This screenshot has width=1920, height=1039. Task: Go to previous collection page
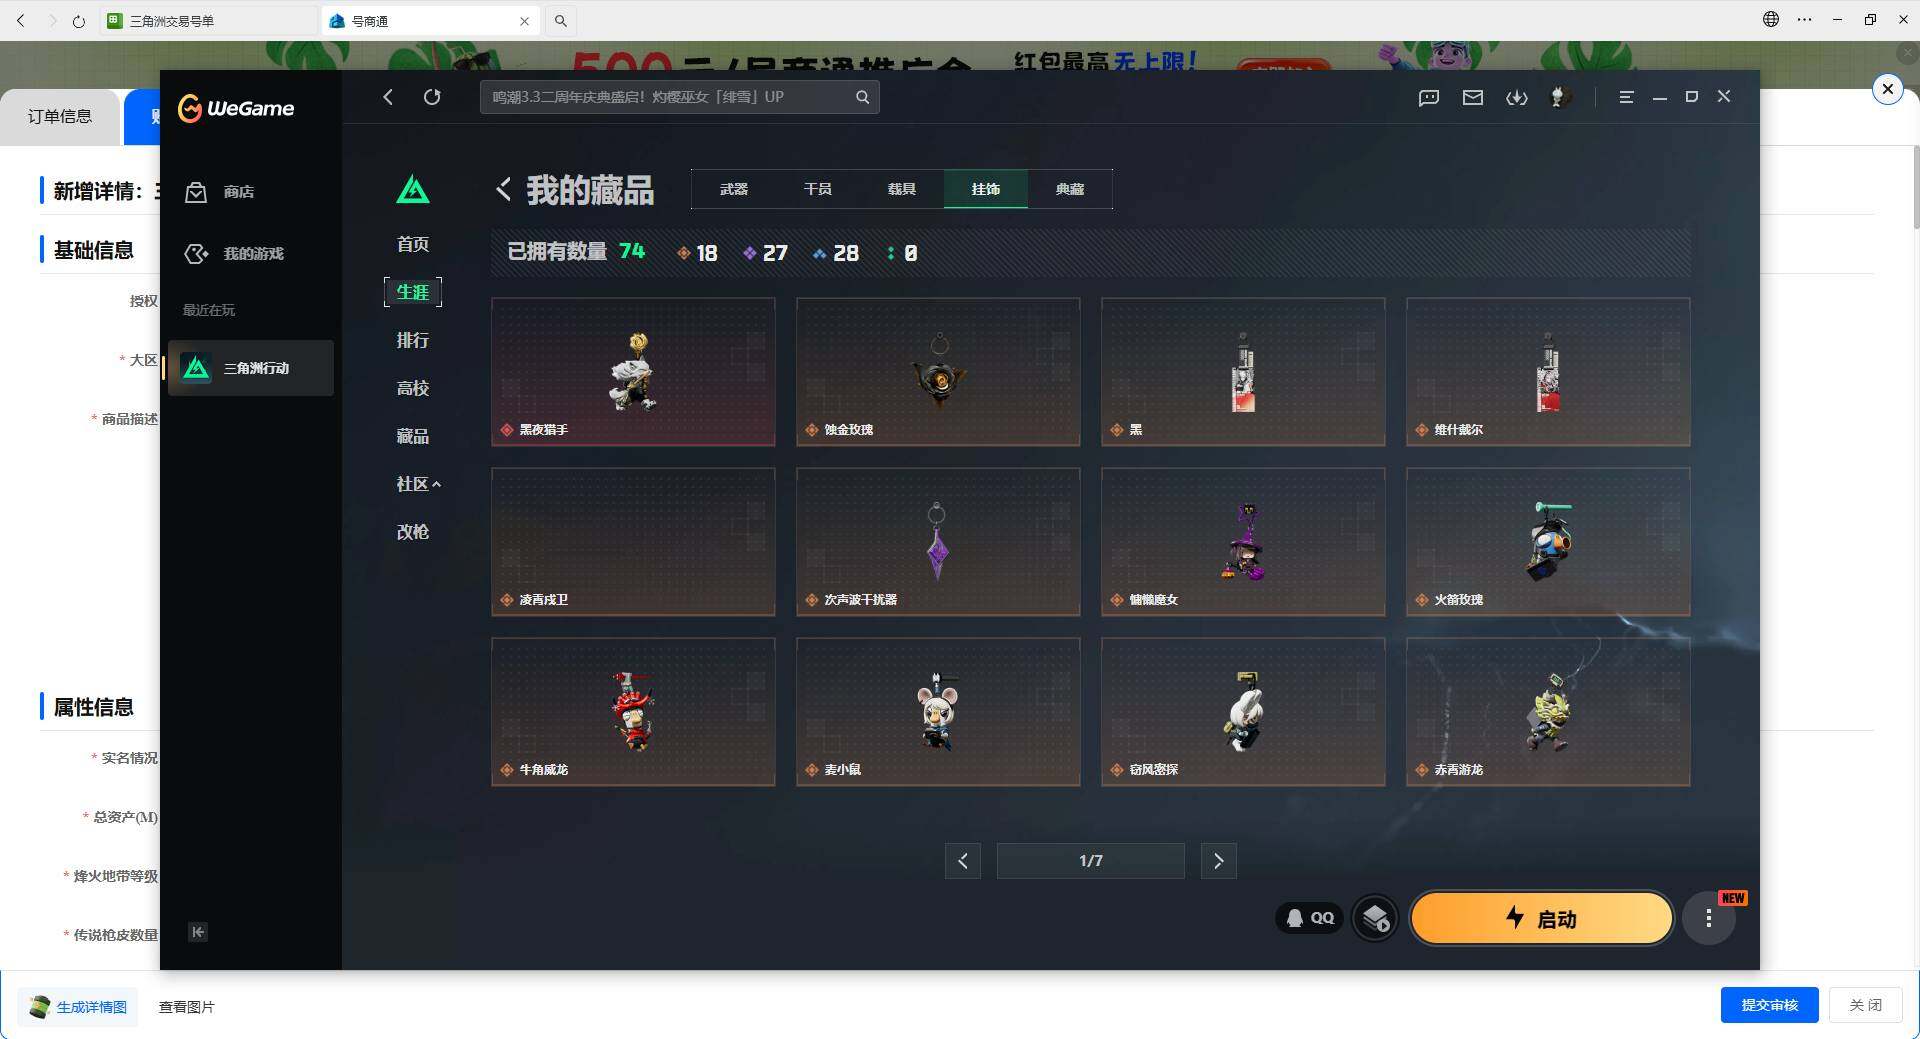click(963, 861)
